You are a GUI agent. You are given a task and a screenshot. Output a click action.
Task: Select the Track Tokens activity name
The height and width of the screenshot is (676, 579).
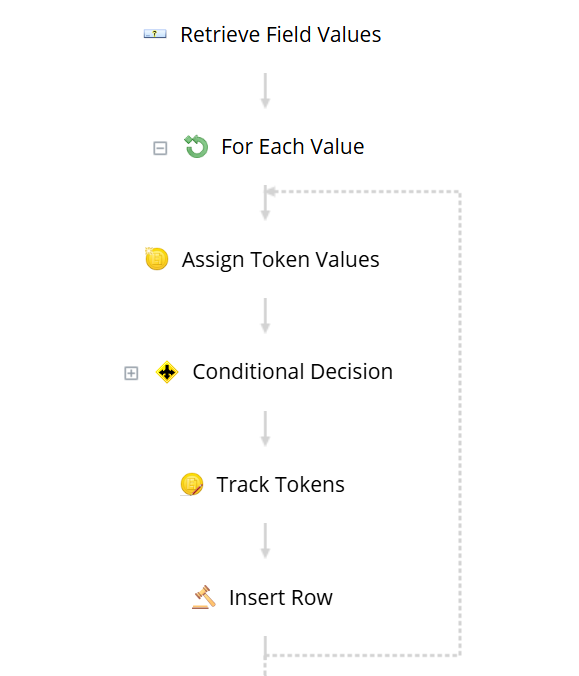[281, 485]
